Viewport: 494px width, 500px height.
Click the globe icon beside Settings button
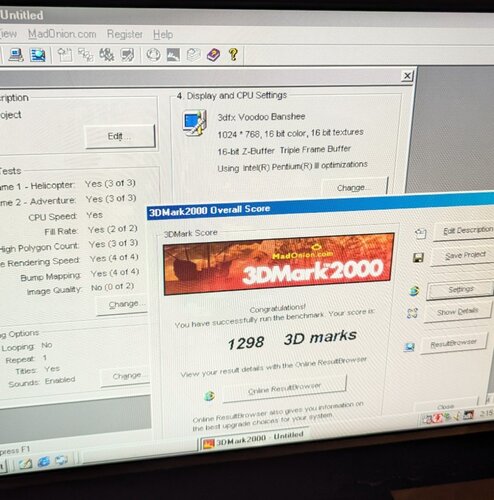point(414,291)
